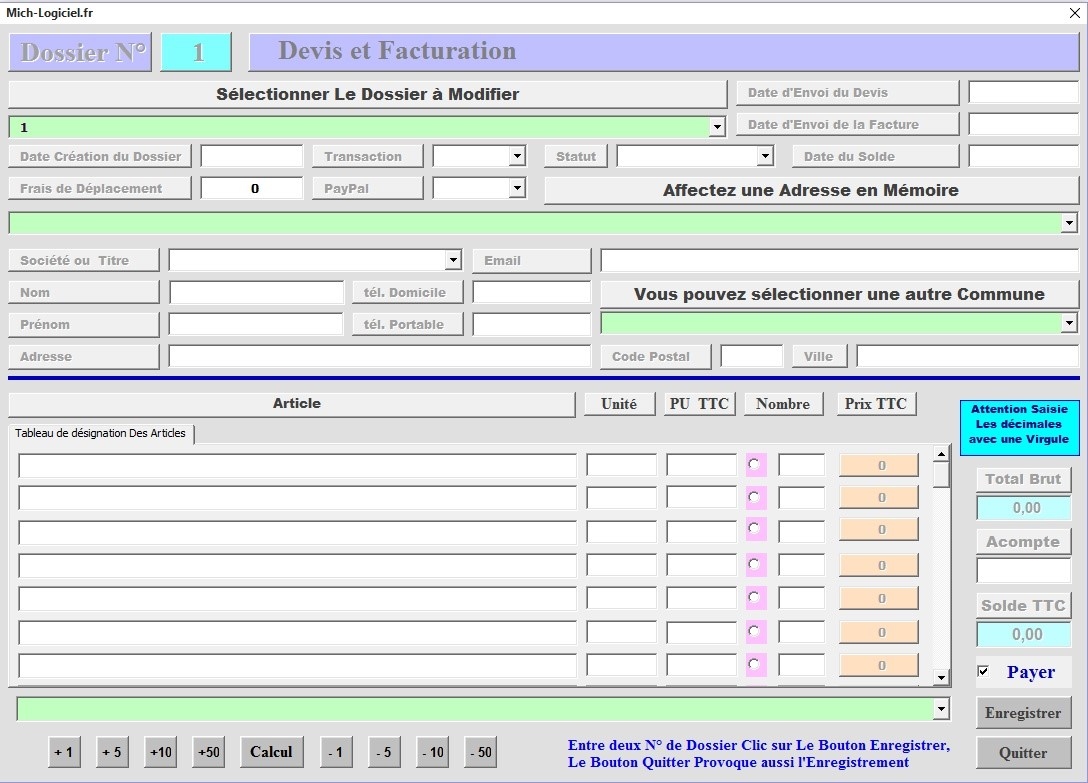The image size is (1088, 783).
Task: Open the PayPal dropdown
Action: (517, 188)
